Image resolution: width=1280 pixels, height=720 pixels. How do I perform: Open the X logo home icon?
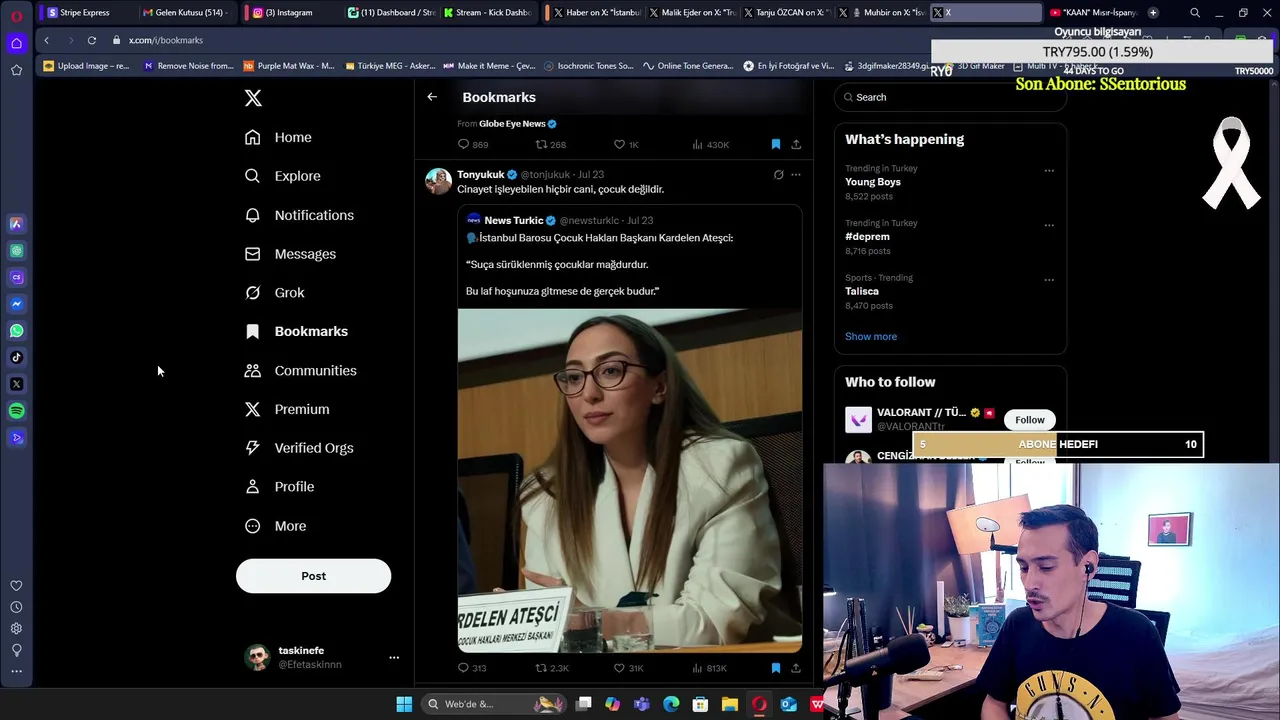tap(253, 98)
